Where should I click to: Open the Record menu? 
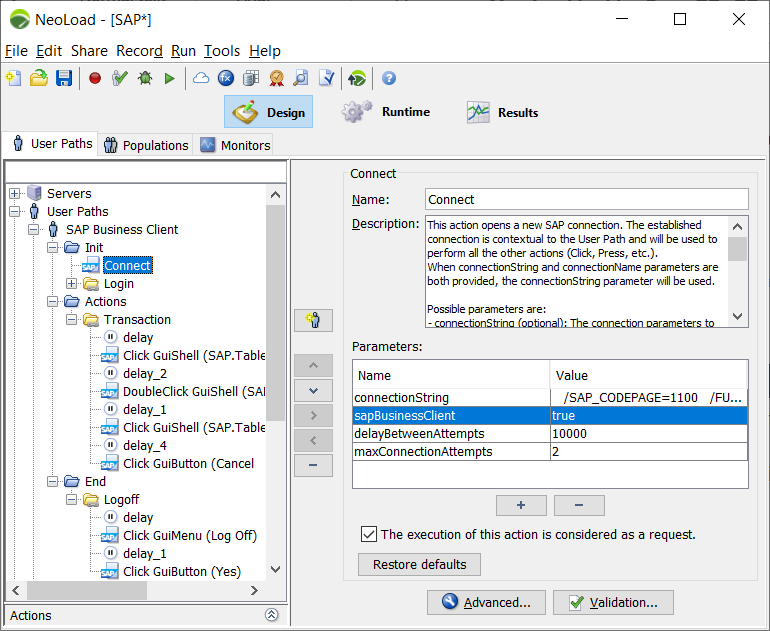(139, 51)
